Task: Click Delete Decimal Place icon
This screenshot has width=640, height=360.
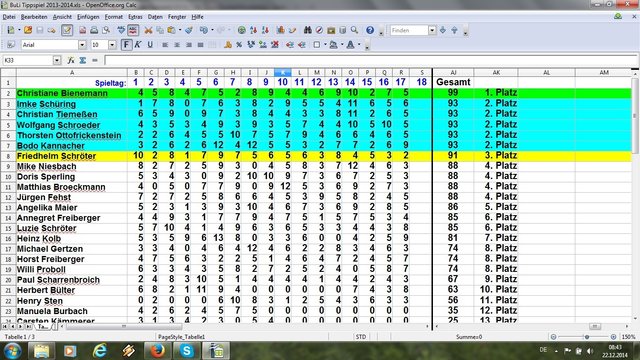Action: (275, 45)
